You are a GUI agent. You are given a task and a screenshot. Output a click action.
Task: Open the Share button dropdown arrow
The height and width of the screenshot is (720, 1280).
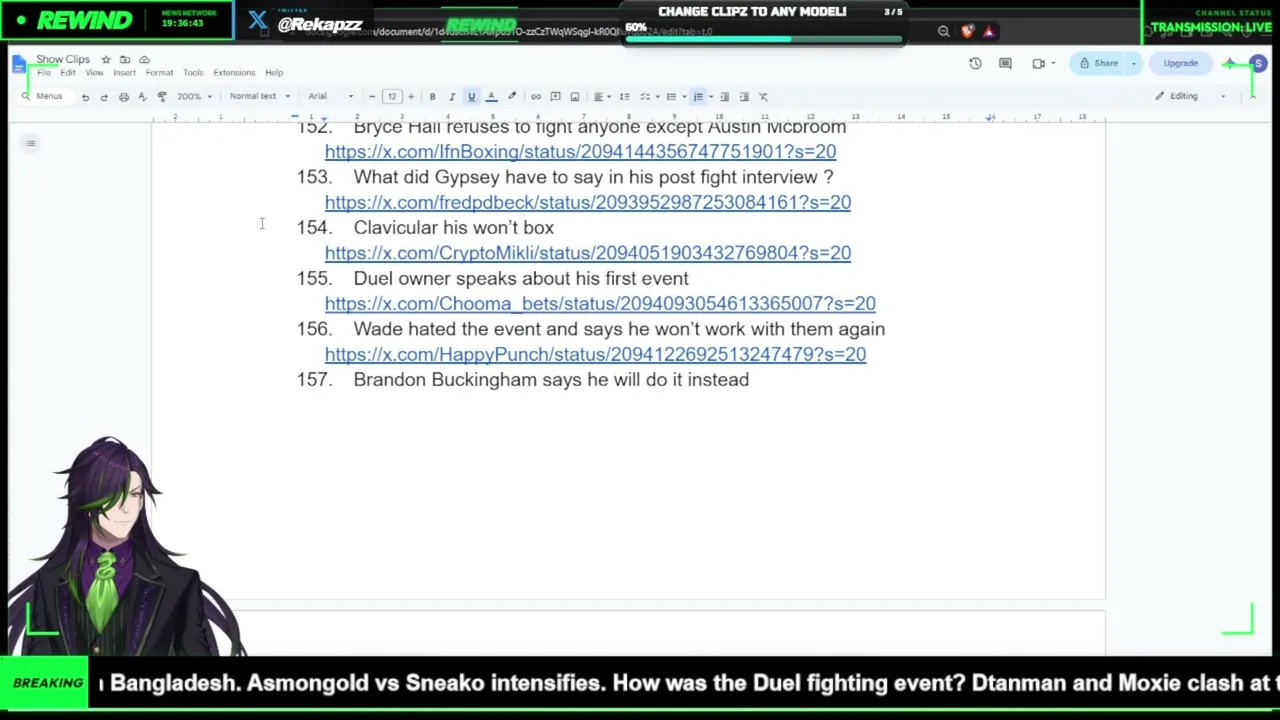[x=1133, y=64]
